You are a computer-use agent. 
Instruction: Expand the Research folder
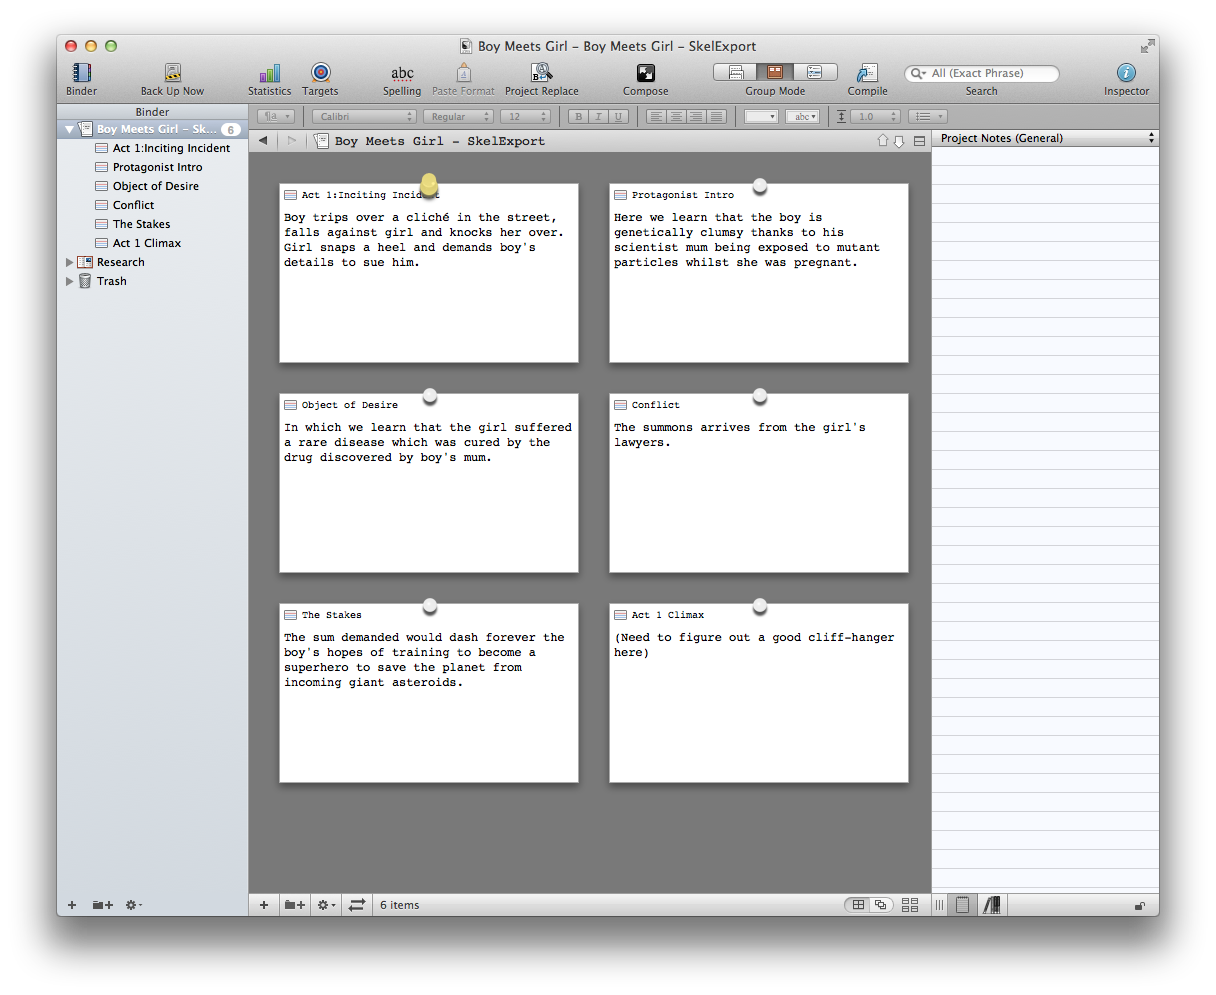70,261
